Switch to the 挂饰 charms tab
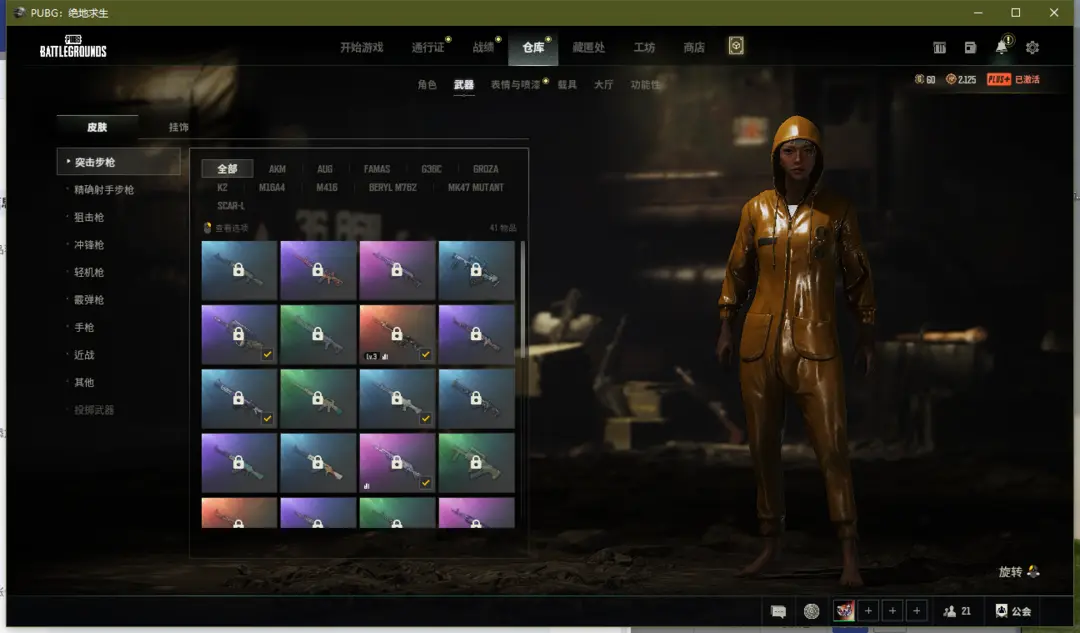The image size is (1080, 633). (x=178, y=127)
